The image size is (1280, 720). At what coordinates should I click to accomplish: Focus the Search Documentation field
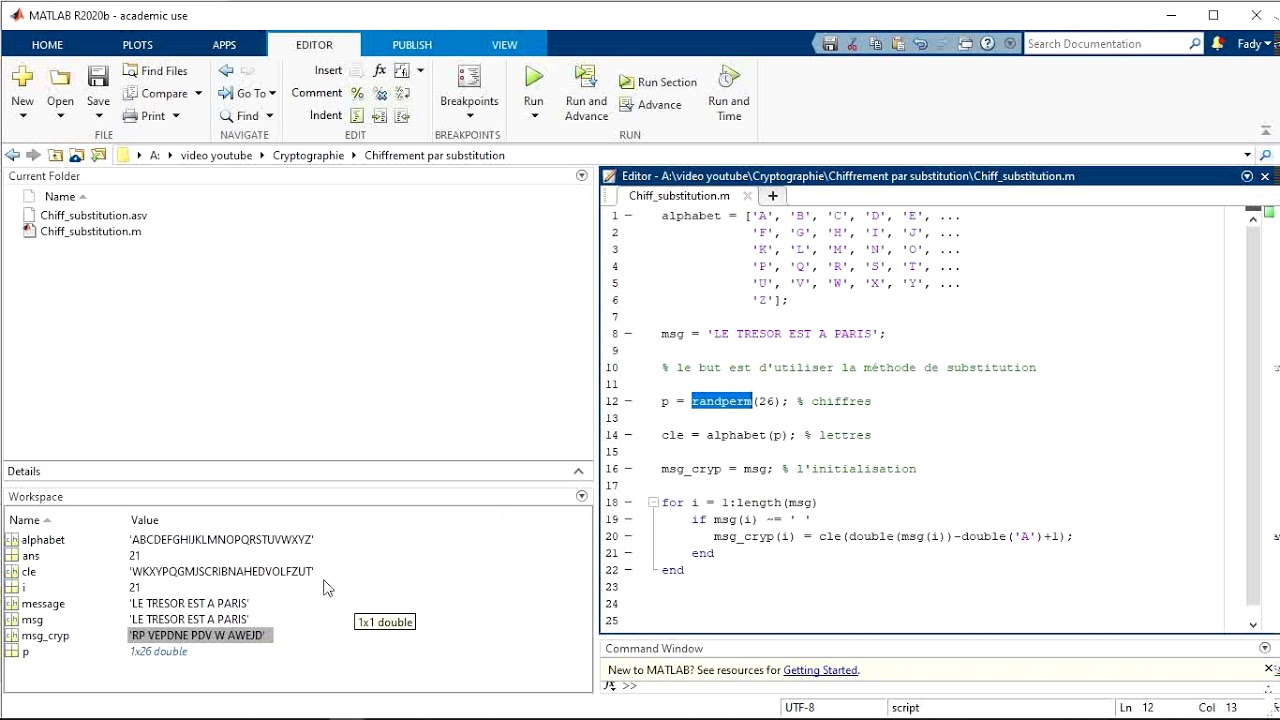(x=1106, y=44)
